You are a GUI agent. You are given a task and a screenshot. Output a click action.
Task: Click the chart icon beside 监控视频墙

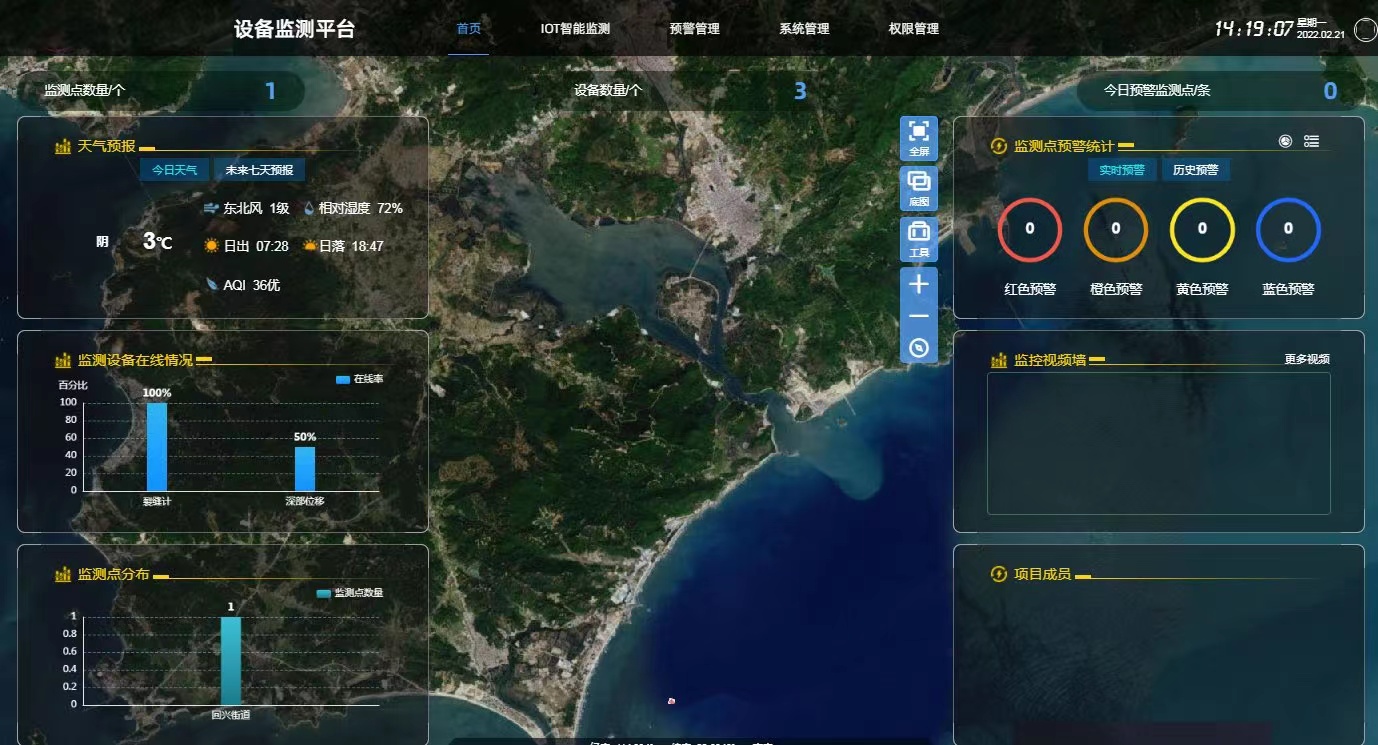tap(998, 359)
